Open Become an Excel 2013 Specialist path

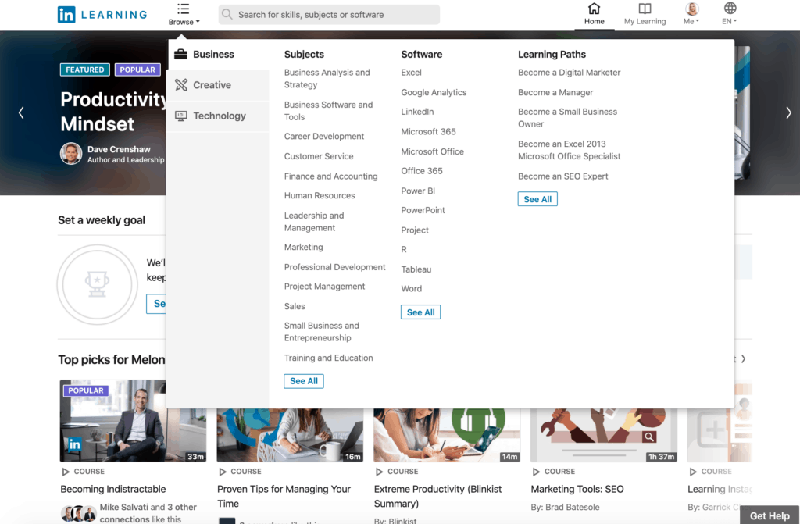(x=569, y=150)
